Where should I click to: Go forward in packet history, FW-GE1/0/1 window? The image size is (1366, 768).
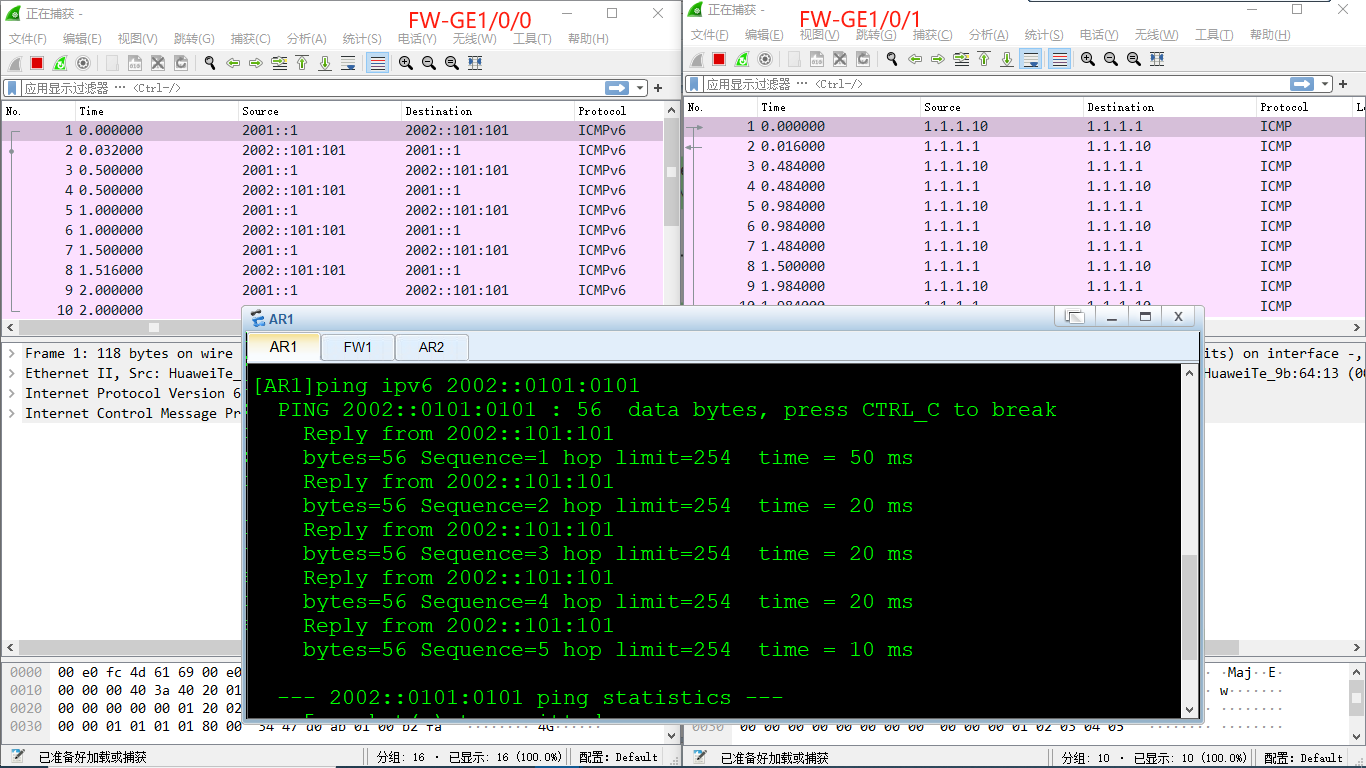click(x=938, y=59)
